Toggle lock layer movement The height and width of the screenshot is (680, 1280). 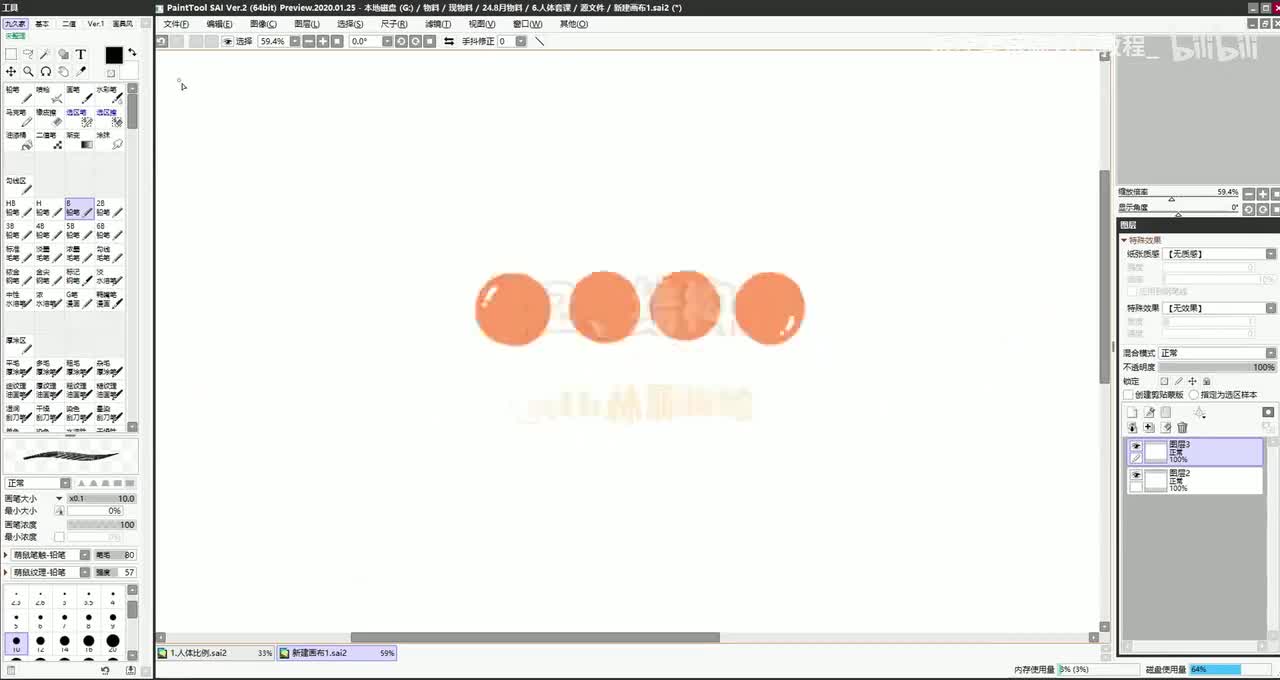tap(1192, 381)
